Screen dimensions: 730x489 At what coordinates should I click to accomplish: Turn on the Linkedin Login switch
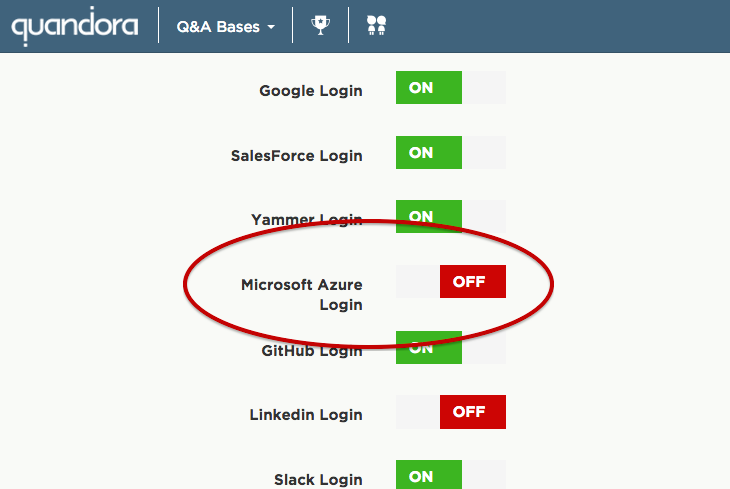point(451,412)
